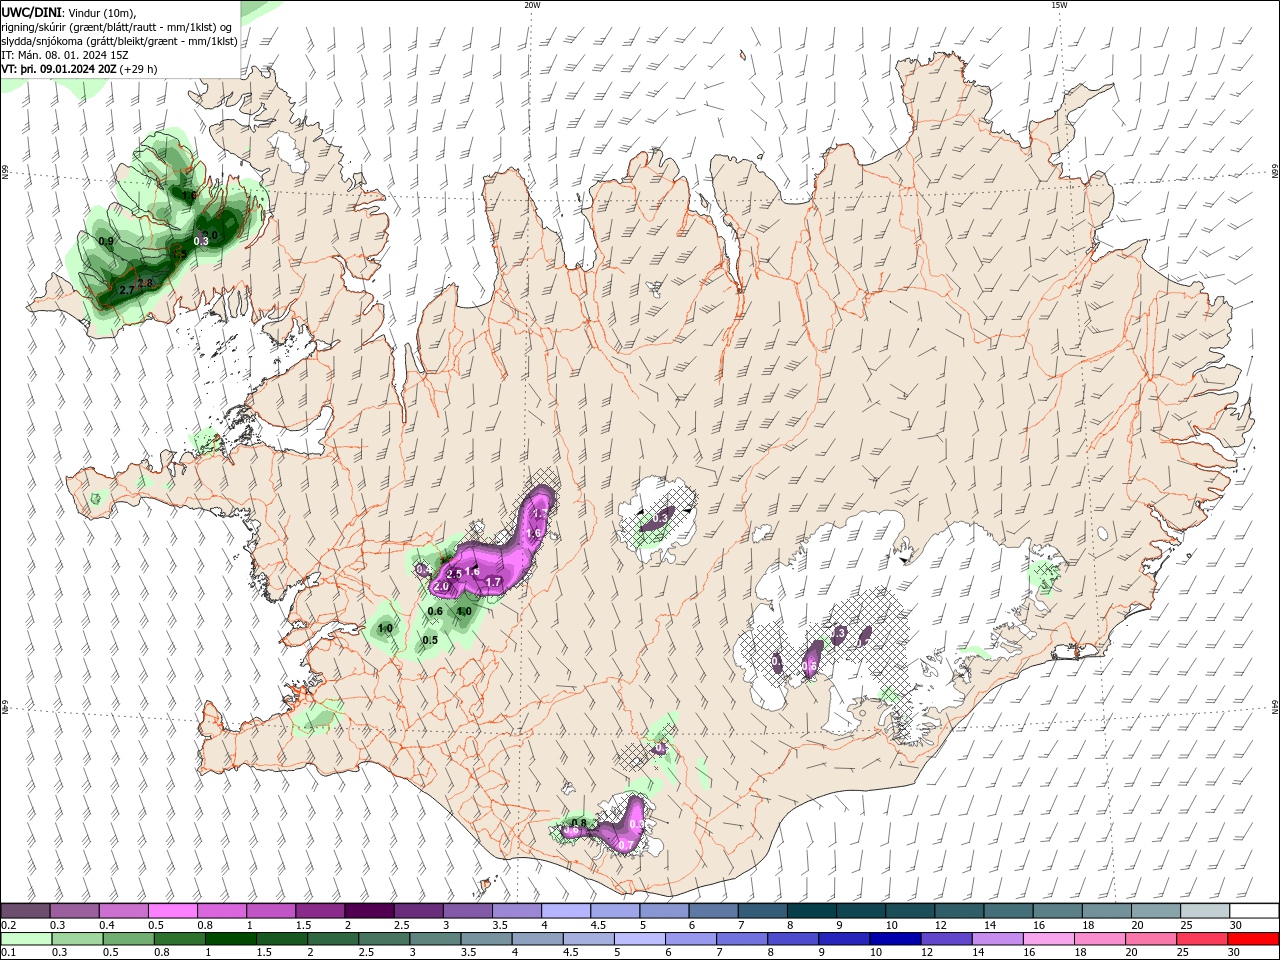
Task: Click the 2.7 rainfall value in Westfjords
Action: tap(127, 290)
